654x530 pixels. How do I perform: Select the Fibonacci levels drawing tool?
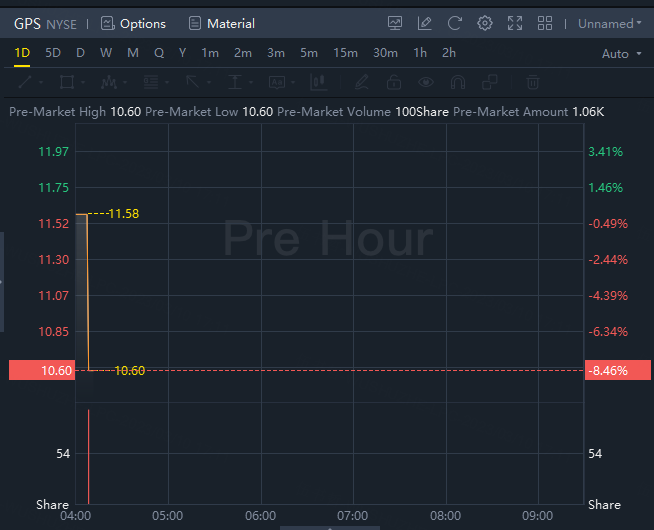coord(151,82)
